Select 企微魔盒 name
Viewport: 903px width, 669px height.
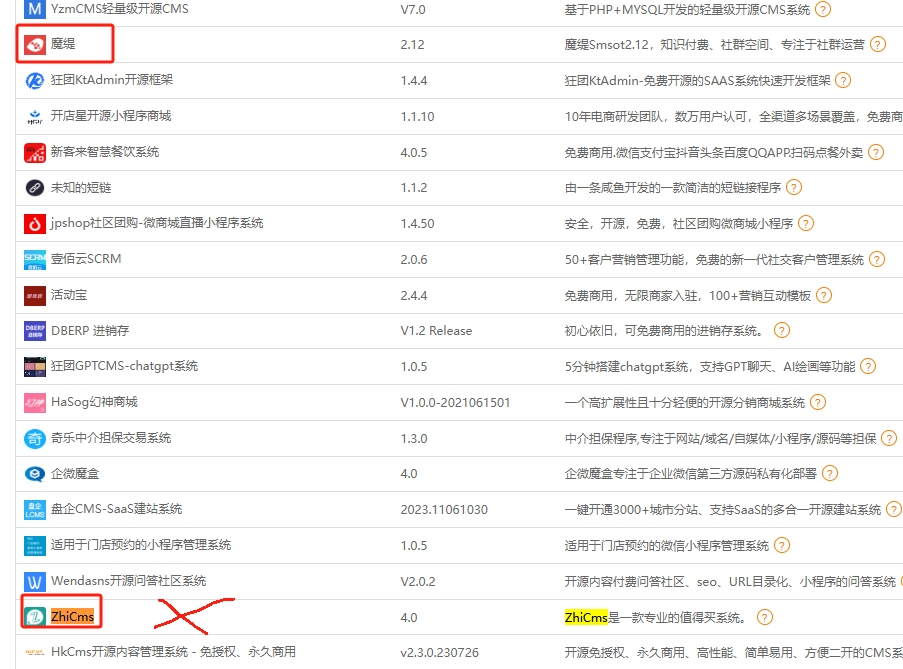click(x=75, y=473)
